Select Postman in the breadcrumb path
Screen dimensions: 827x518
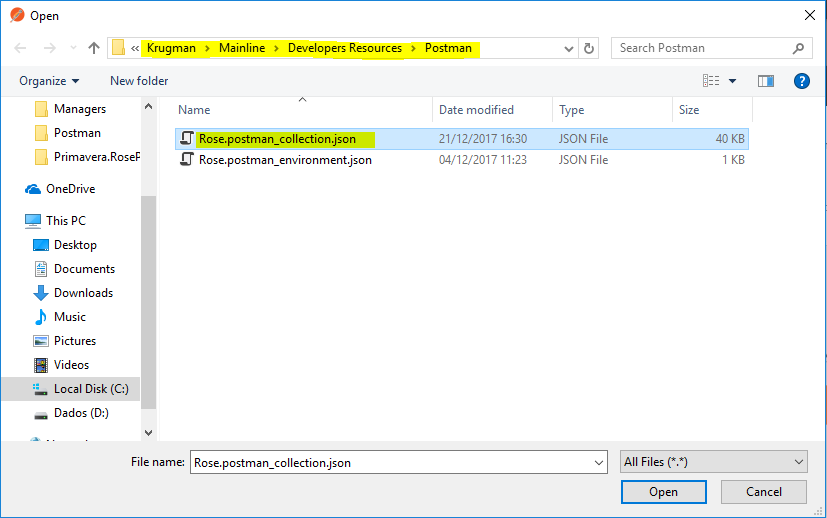[x=448, y=48]
